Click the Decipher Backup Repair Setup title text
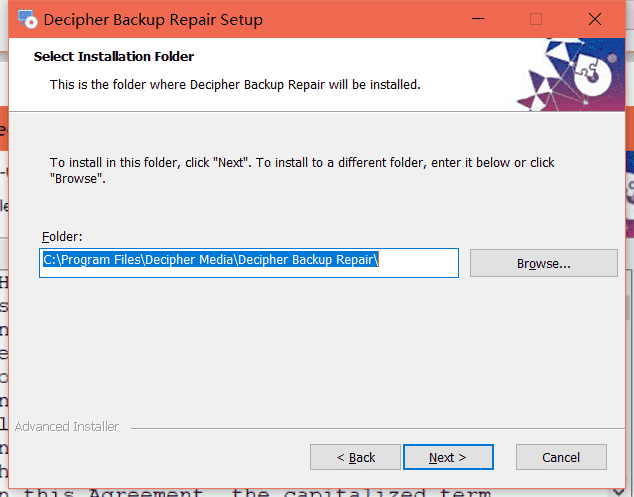This screenshot has width=634, height=497. (x=153, y=20)
